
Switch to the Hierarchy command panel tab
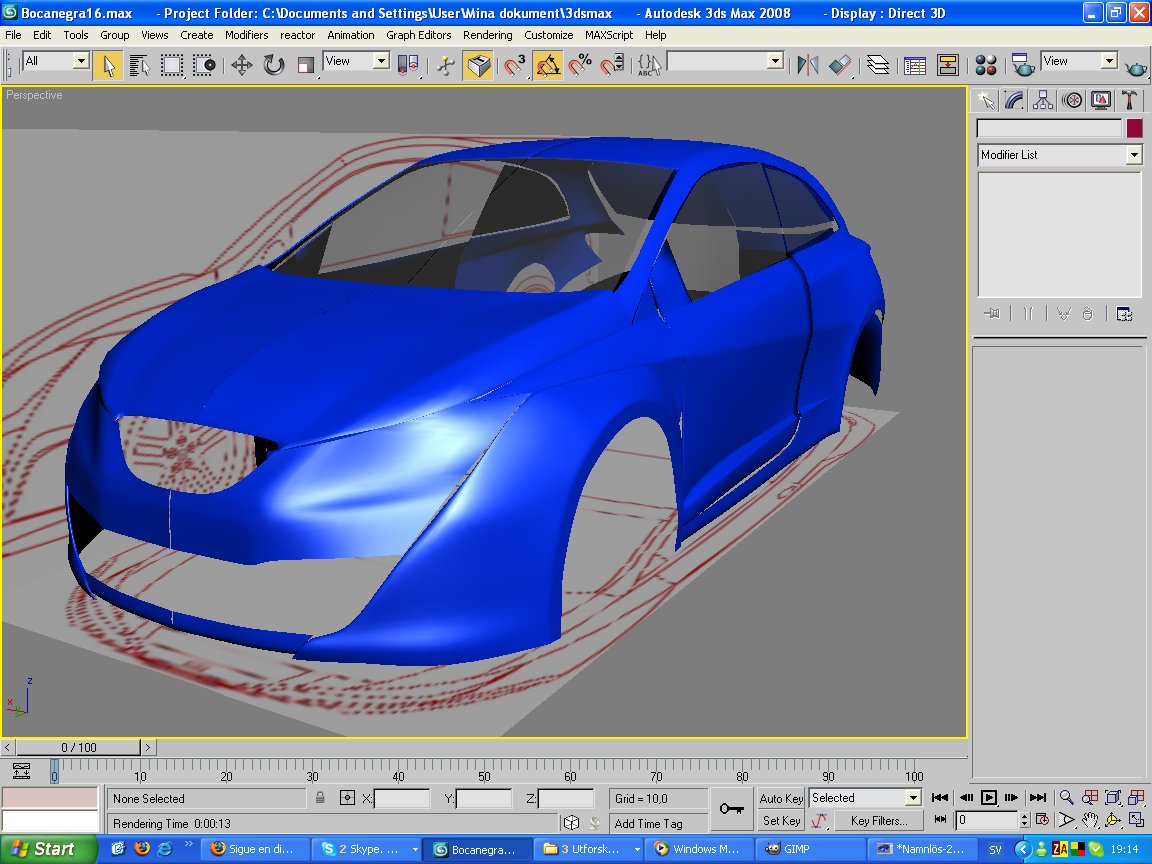(1043, 100)
